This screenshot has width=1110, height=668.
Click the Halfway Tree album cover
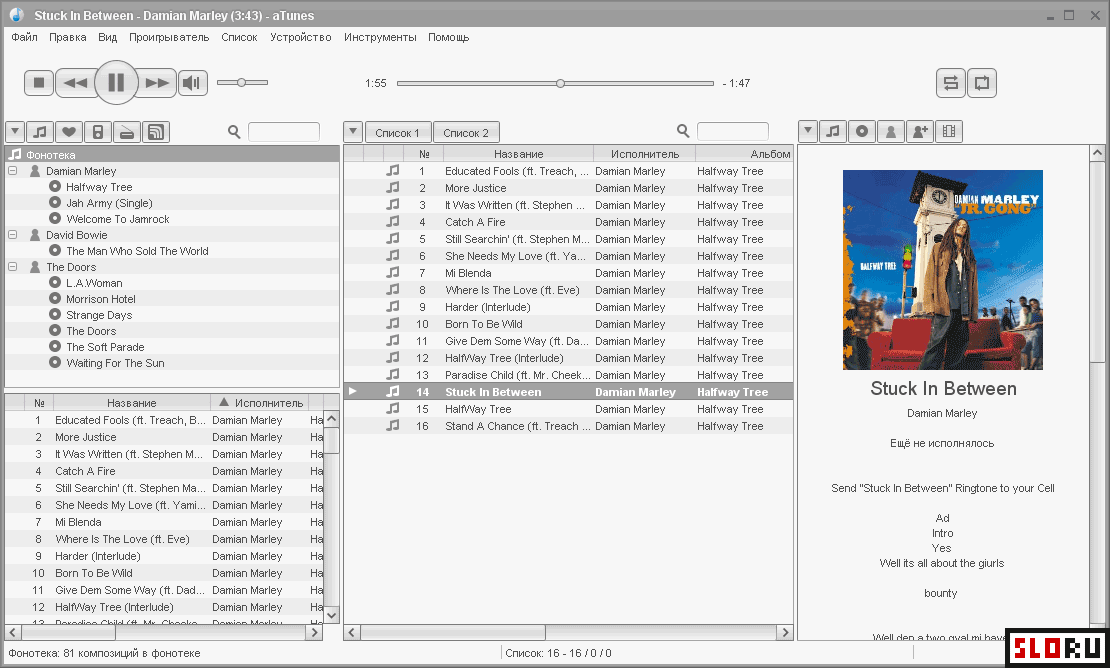(942, 270)
